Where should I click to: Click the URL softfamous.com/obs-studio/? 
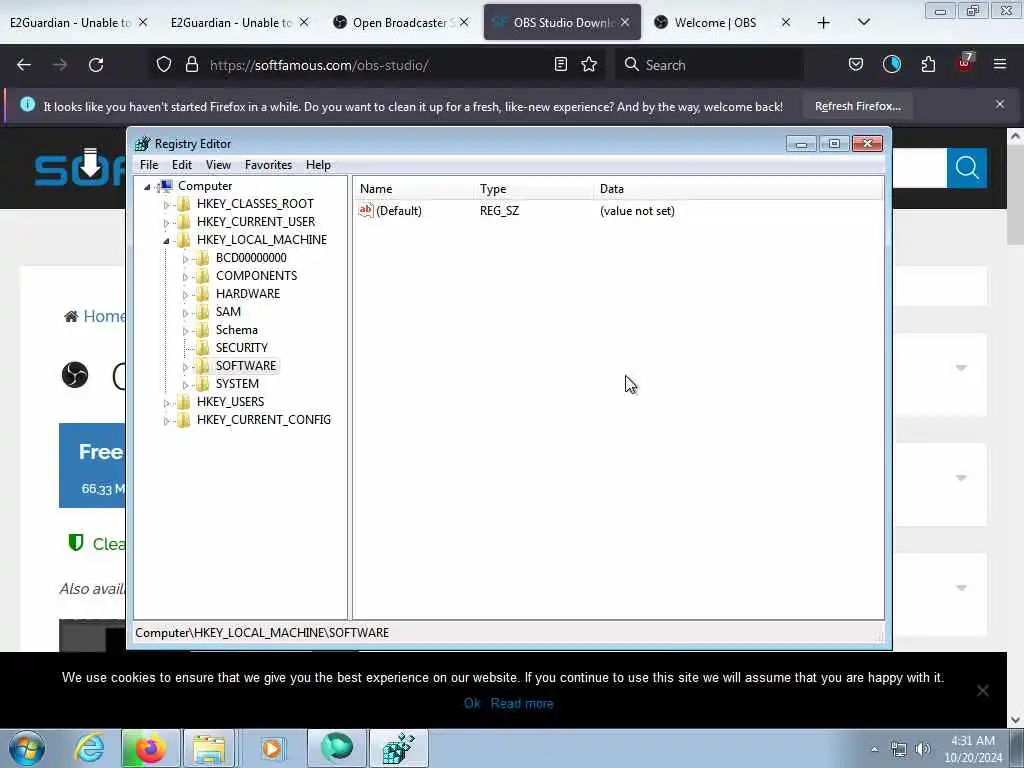pyautogui.click(x=319, y=65)
